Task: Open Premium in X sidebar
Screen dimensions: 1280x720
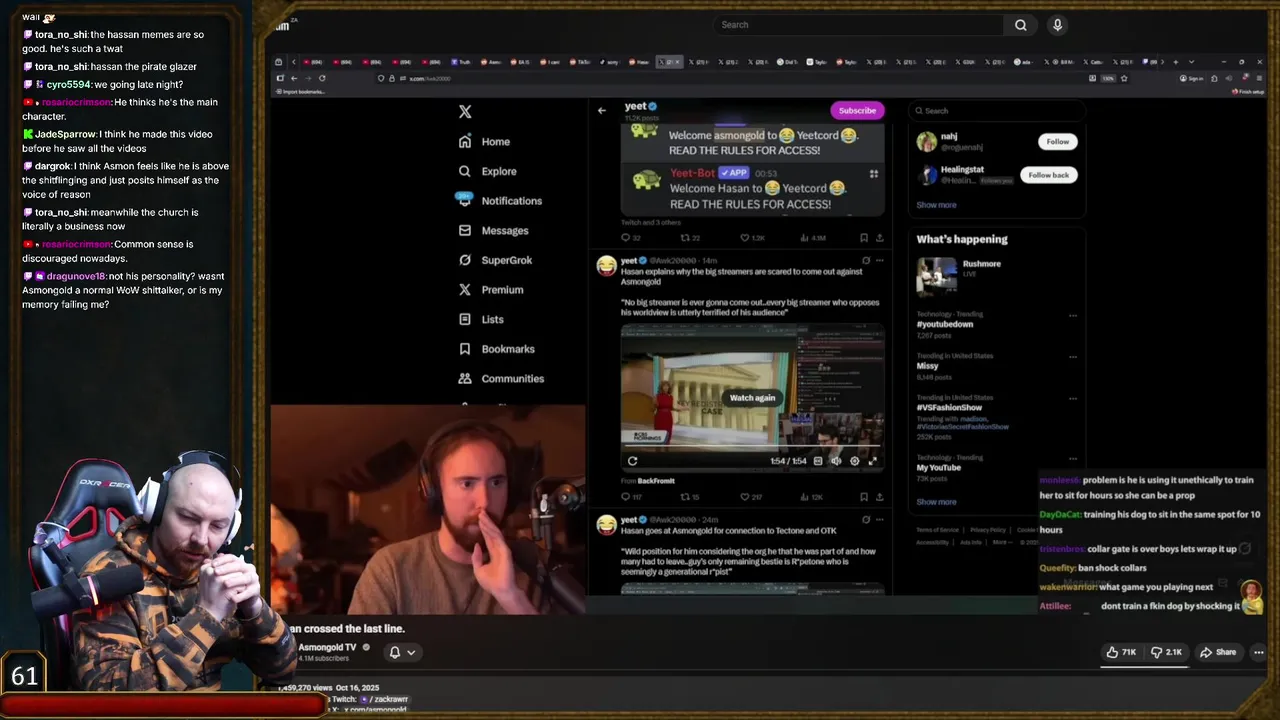Action: click(x=491, y=290)
